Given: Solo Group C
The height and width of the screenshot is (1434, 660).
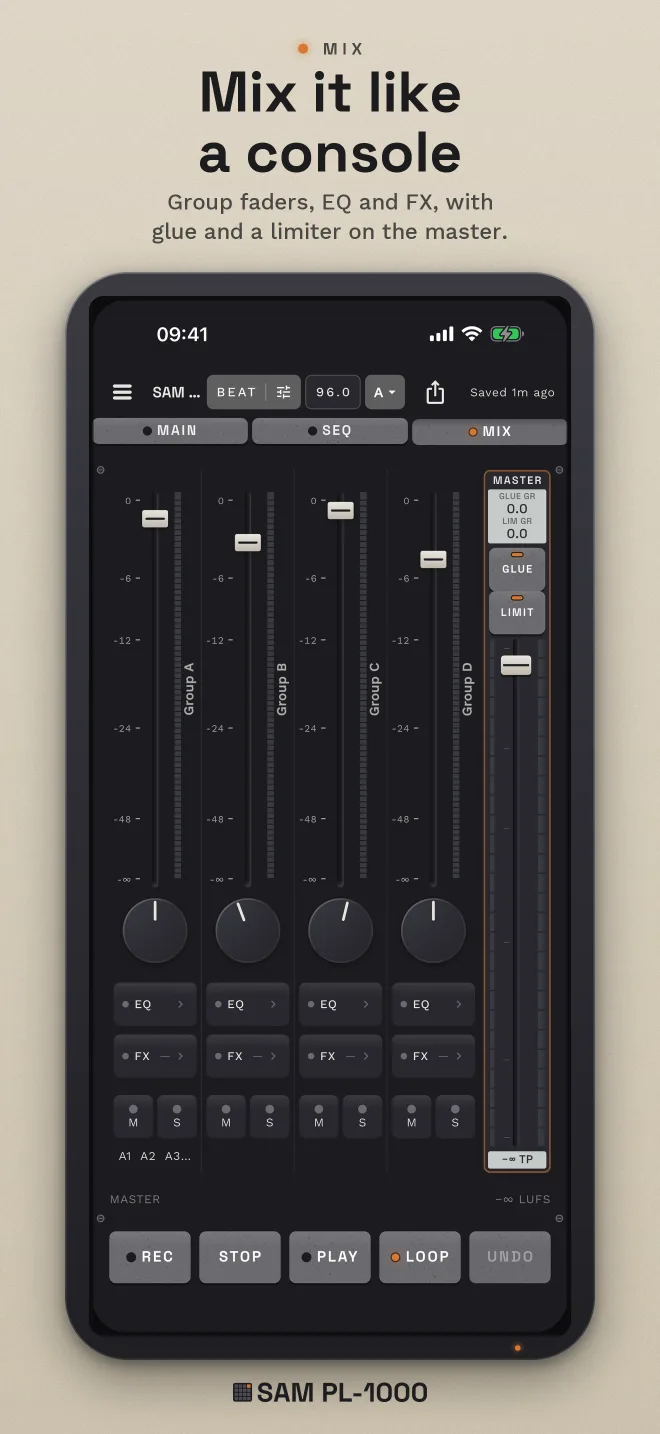Looking at the screenshot, I should [362, 1116].
